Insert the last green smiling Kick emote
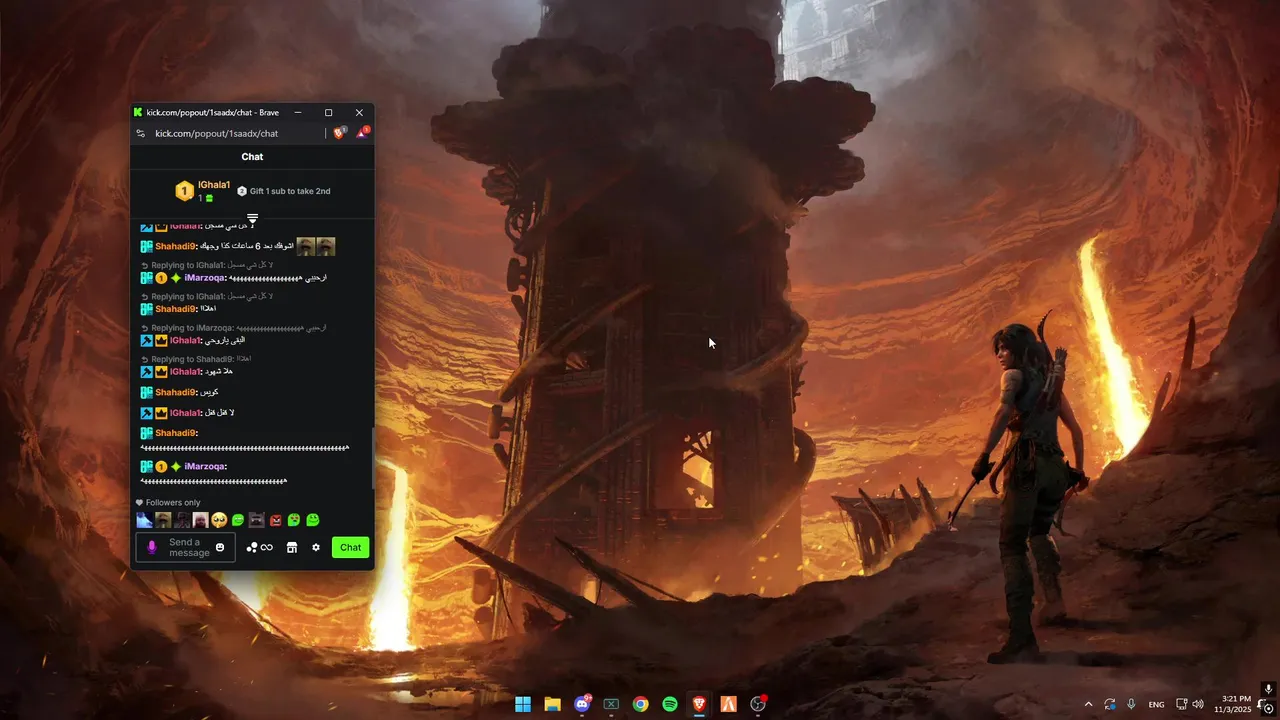 pyautogui.click(x=313, y=520)
